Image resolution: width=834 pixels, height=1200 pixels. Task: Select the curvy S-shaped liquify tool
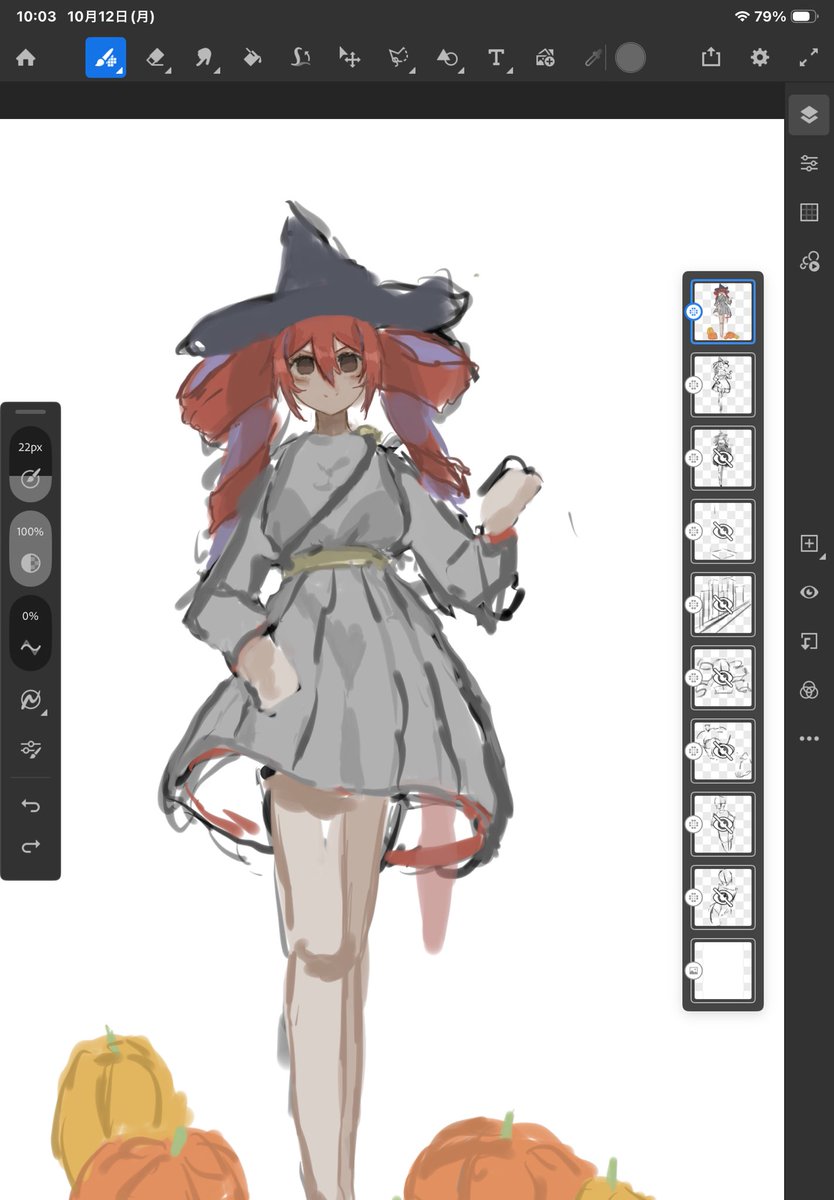[x=300, y=58]
